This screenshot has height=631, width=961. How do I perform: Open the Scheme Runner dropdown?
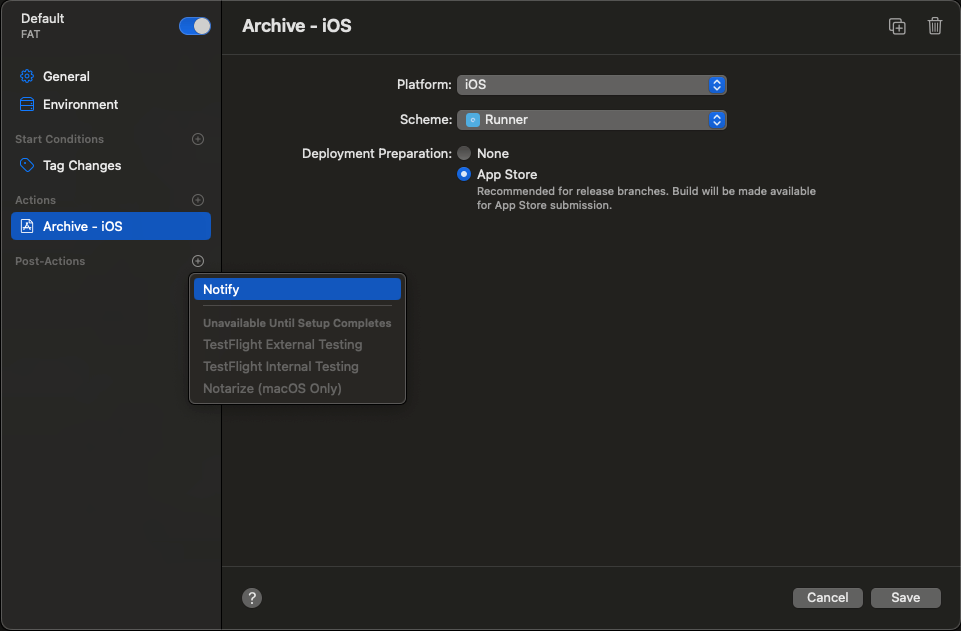[x=591, y=119]
